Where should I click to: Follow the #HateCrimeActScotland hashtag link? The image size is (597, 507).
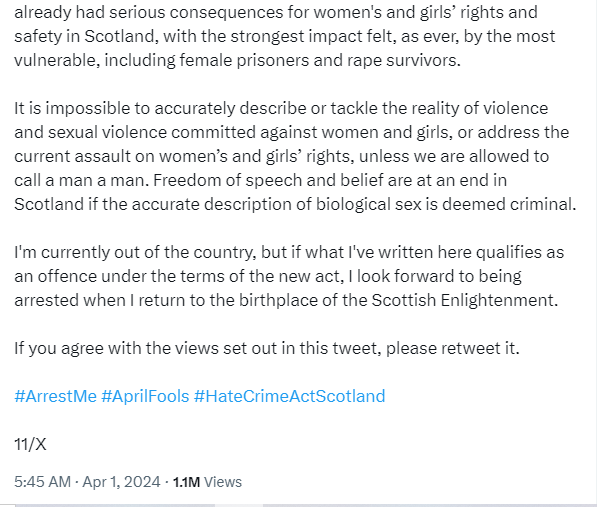289,396
